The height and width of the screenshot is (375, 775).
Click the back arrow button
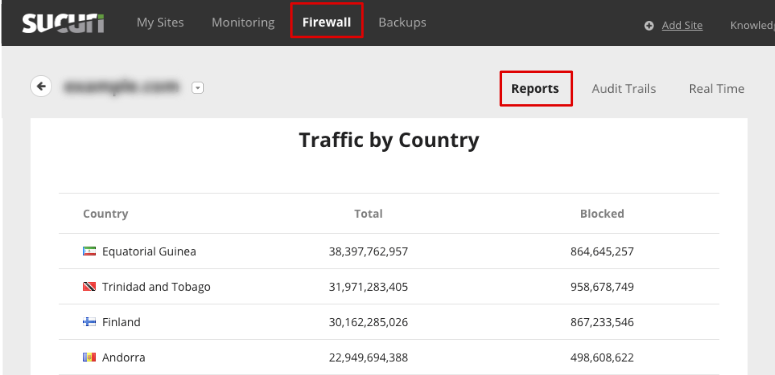tap(42, 86)
